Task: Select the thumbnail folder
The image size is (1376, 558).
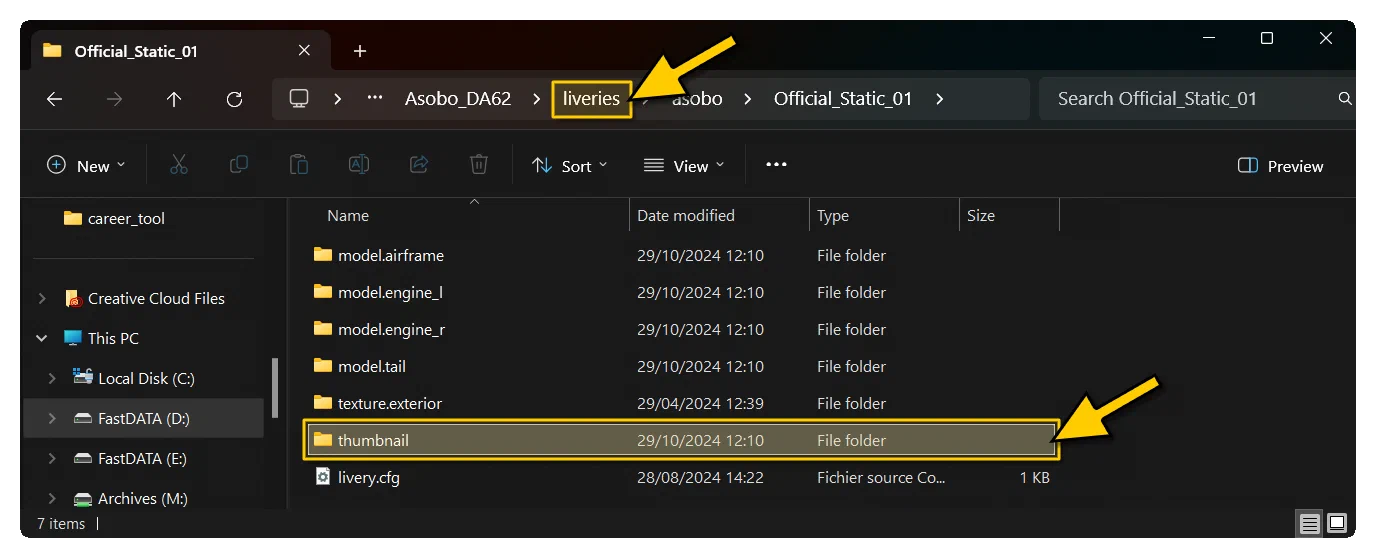Action: point(680,440)
